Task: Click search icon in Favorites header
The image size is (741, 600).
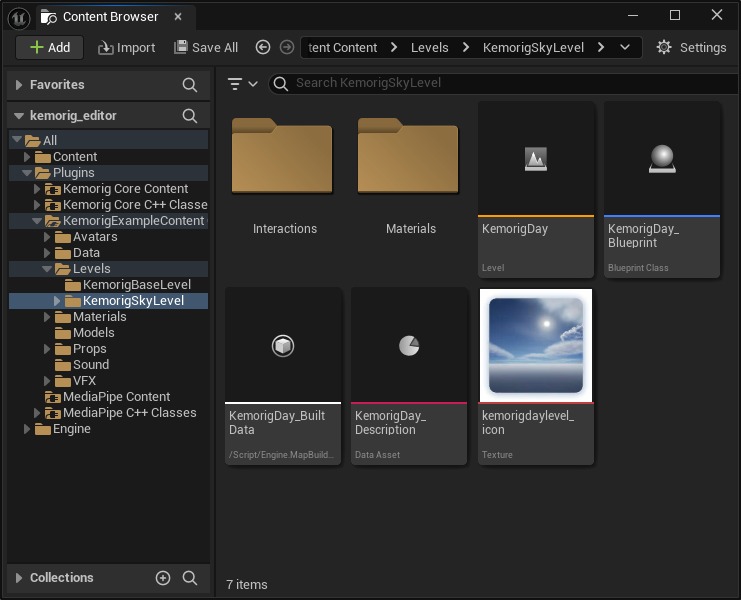Action: (190, 85)
